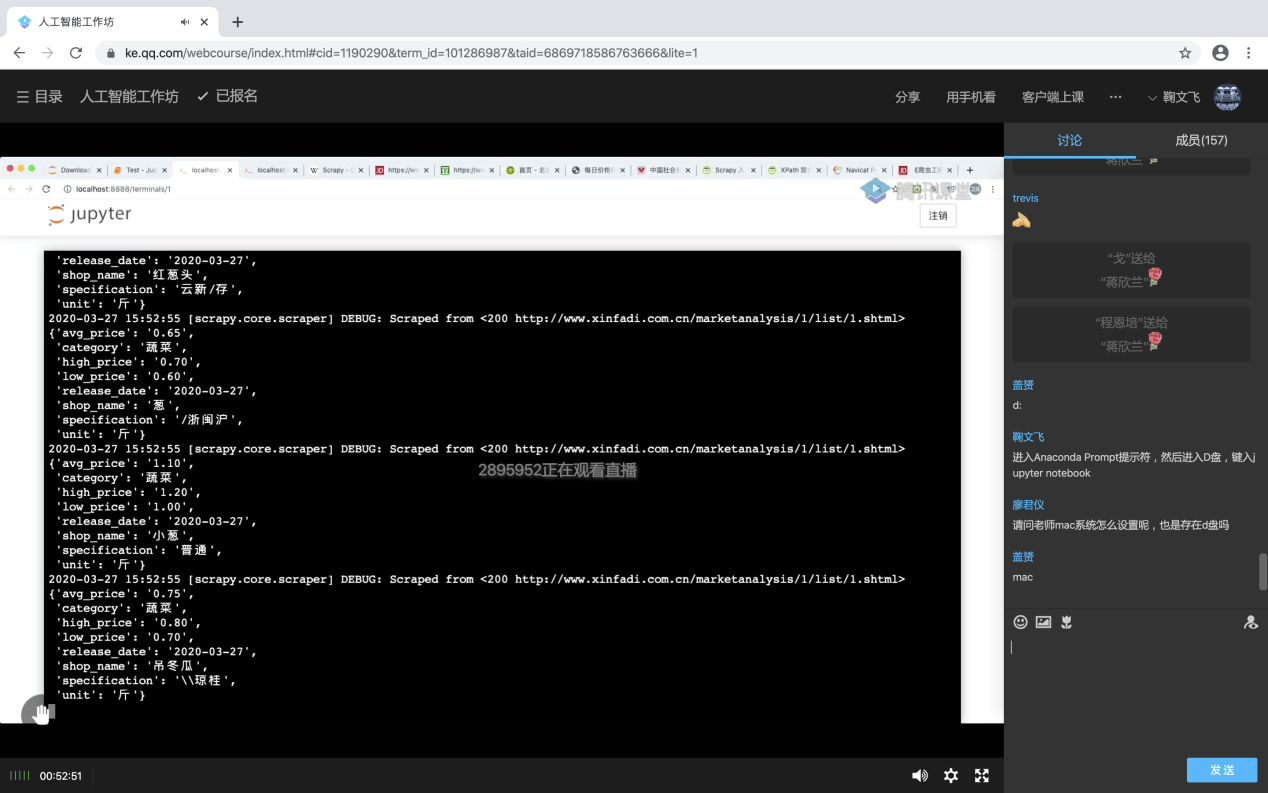1268x793 pixels.
Task: Switch to the 成员(157) tab
Action: pos(1201,140)
